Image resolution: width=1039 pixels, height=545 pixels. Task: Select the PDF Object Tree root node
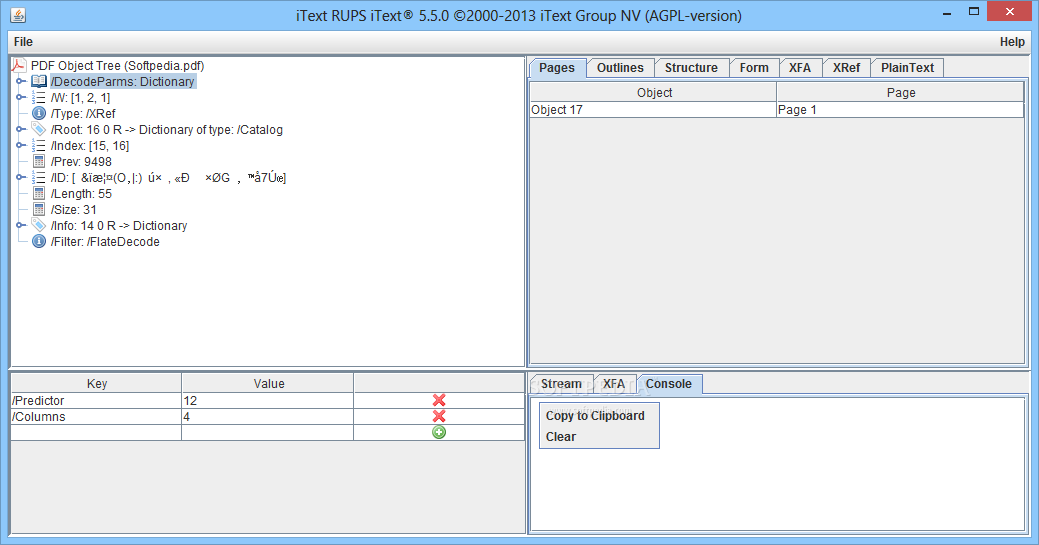117,65
